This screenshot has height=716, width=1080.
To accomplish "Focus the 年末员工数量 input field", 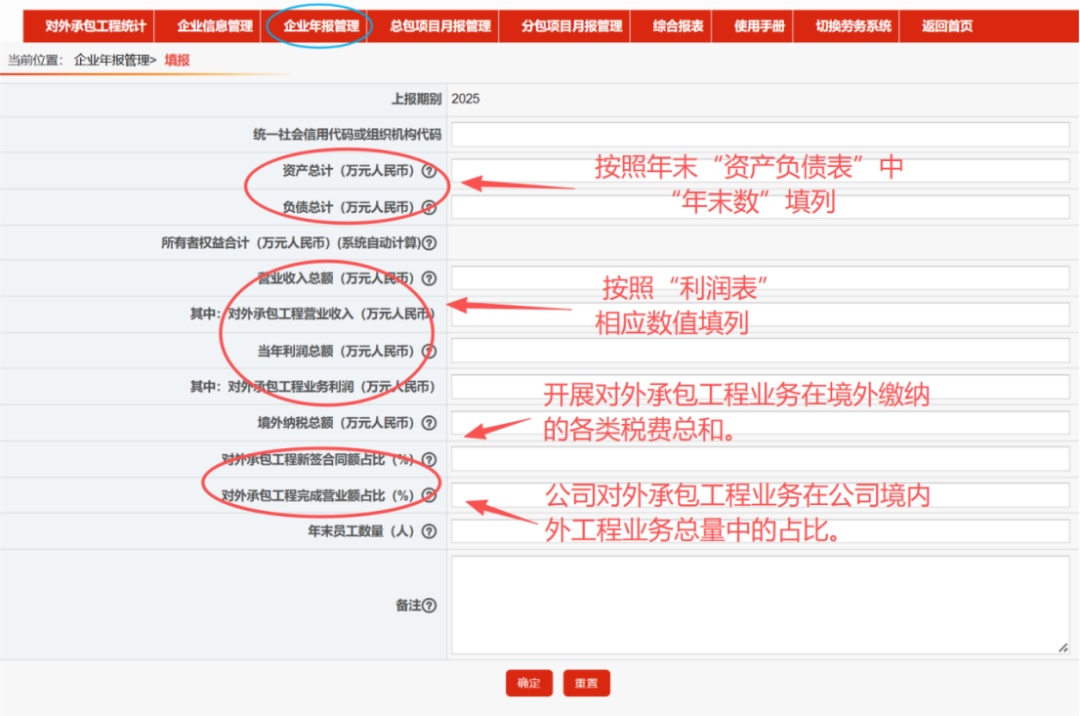I will pyautogui.click(x=760, y=532).
